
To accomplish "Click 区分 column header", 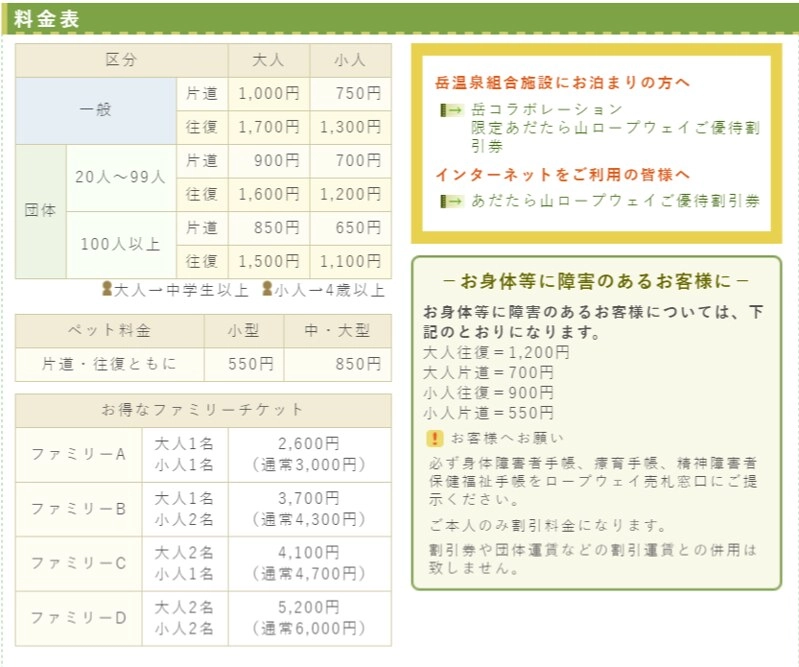I will [121, 60].
